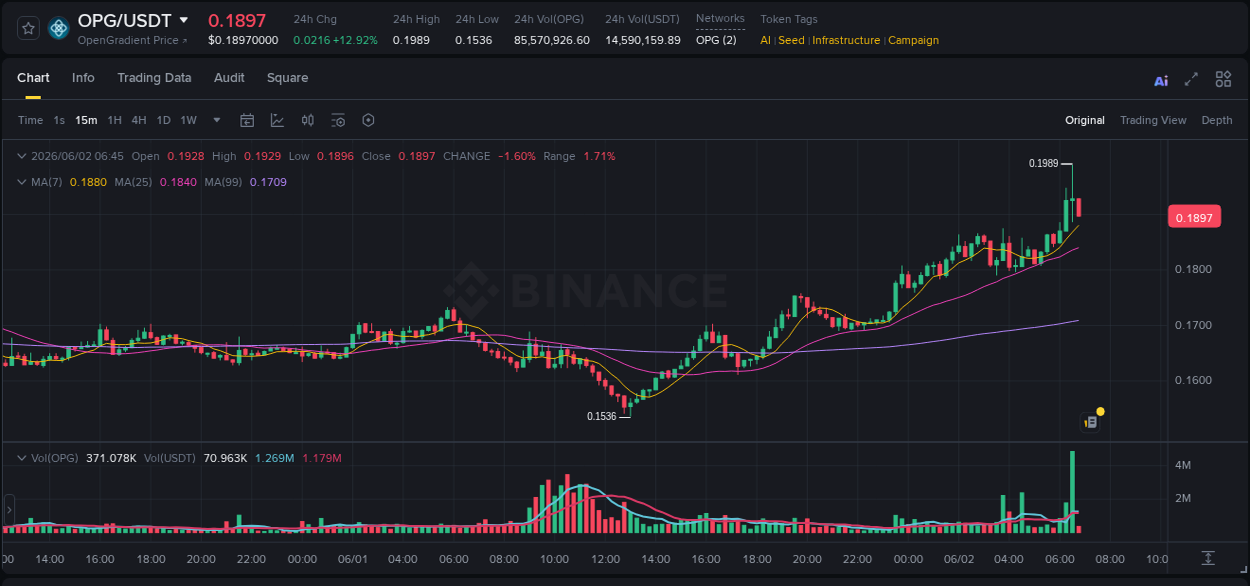The width and height of the screenshot is (1250, 586).
Task: Switch to the Original chart view
Action: coord(1085,120)
